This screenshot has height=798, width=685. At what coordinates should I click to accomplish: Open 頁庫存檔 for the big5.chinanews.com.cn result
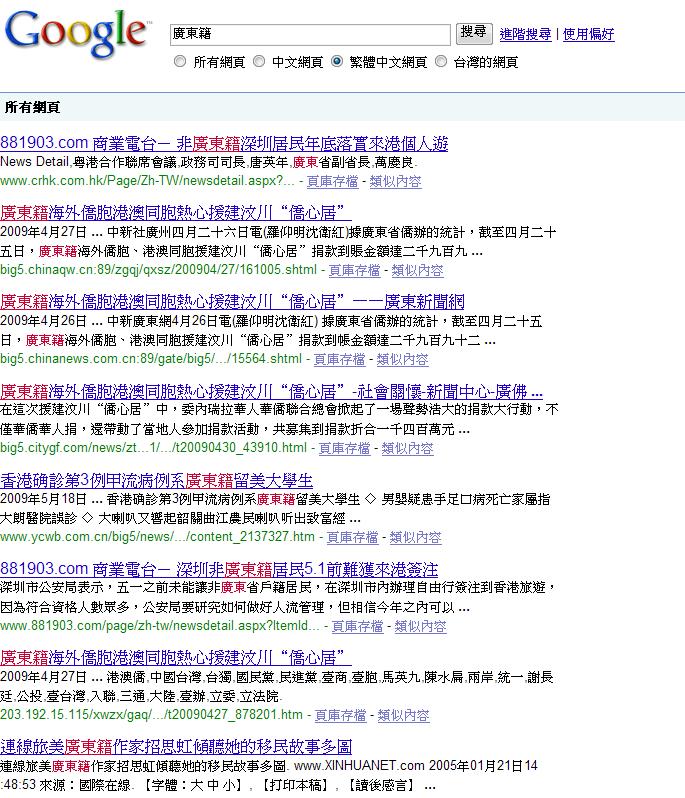(x=339, y=359)
